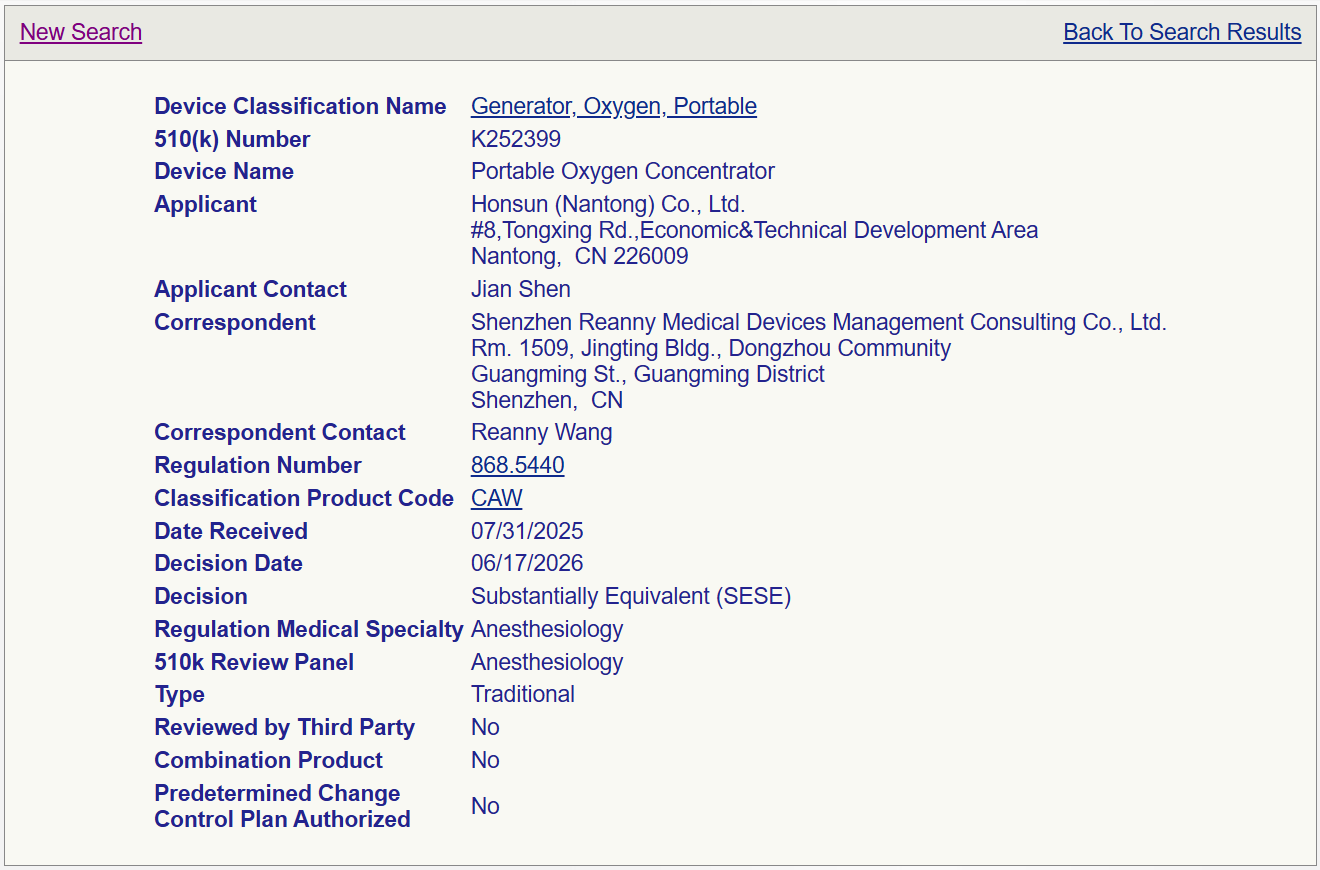Screen dimensions: 1320x870
Task: Select the 510(k) number K252399
Action: coord(516,139)
